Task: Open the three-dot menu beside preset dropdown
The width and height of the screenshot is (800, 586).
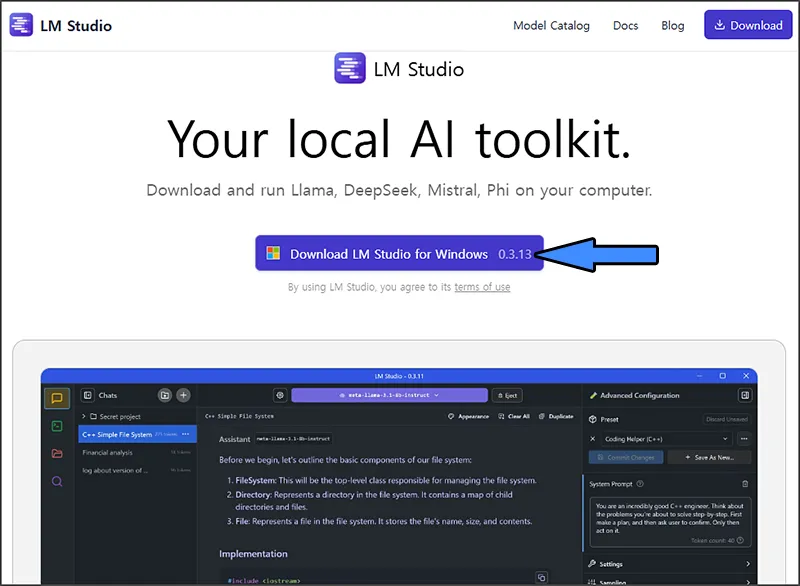Action: click(744, 439)
